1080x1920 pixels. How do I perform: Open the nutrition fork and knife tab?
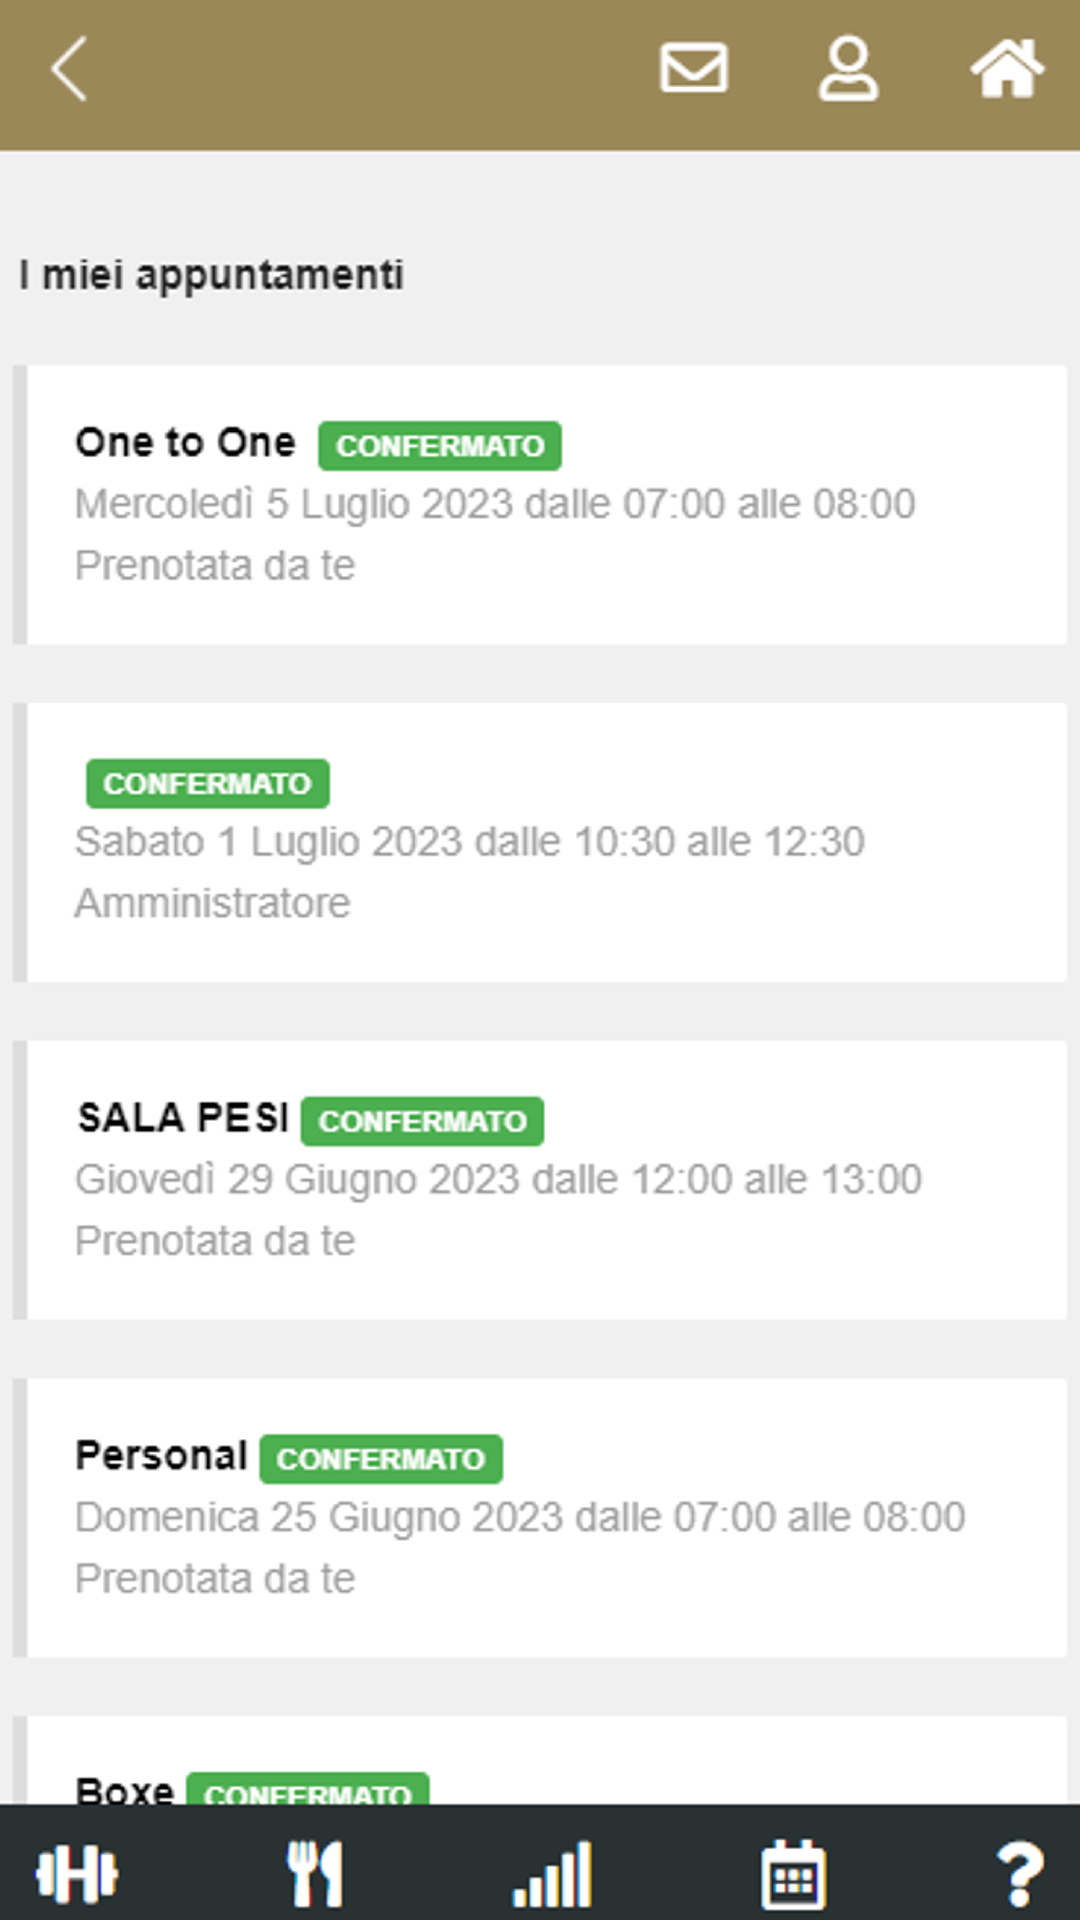point(315,1873)
